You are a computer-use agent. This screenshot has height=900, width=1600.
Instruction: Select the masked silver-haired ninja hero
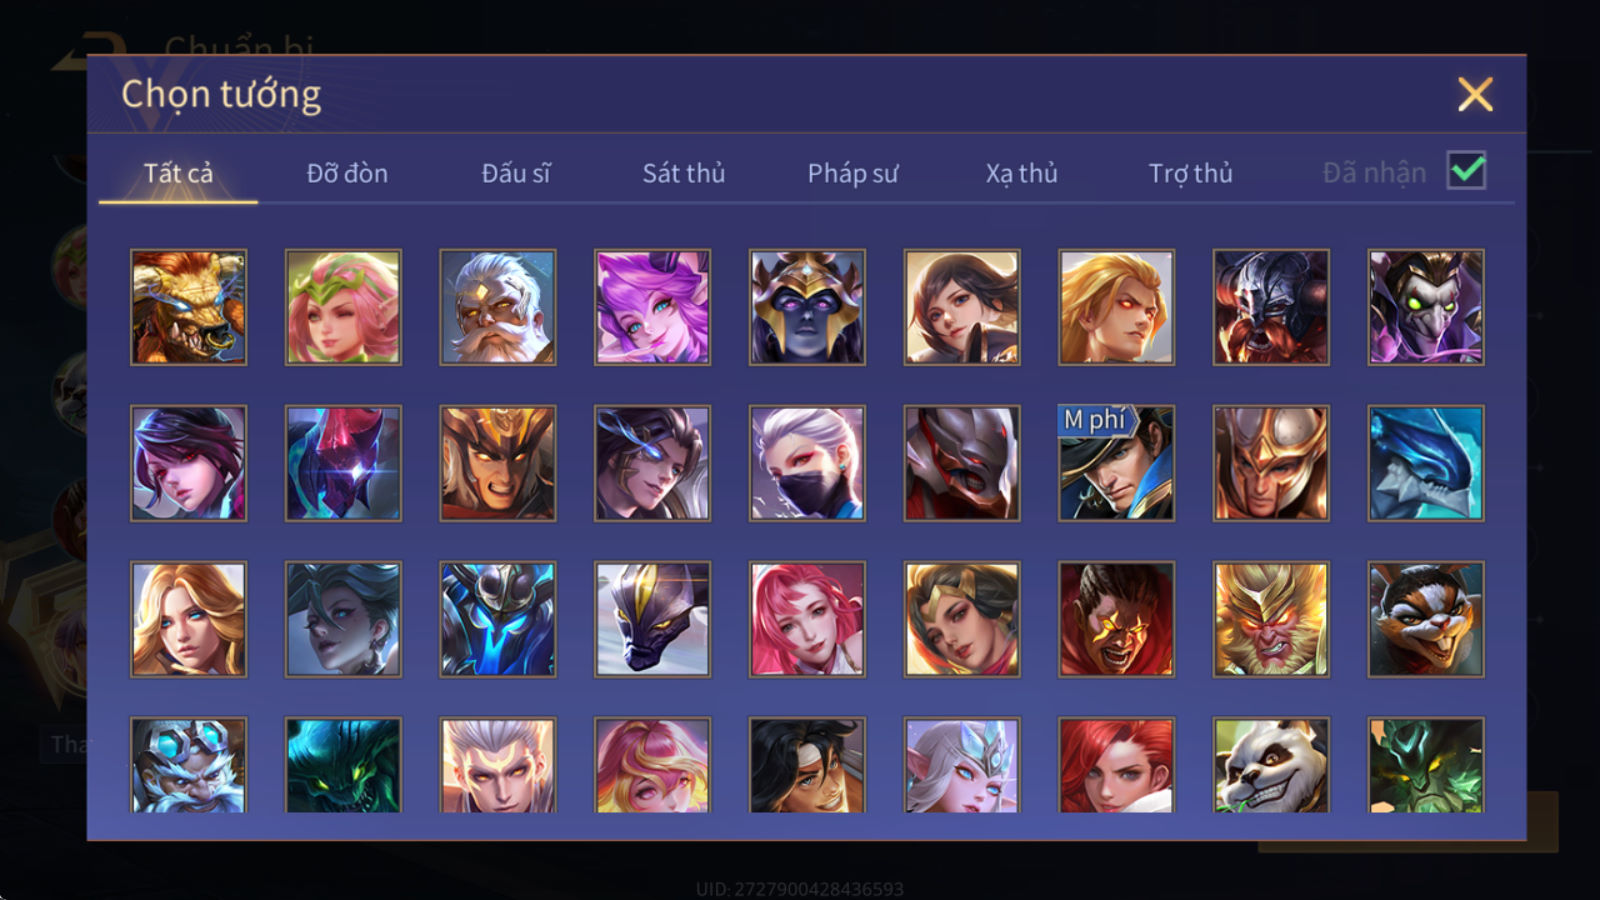tap(807, 463)
